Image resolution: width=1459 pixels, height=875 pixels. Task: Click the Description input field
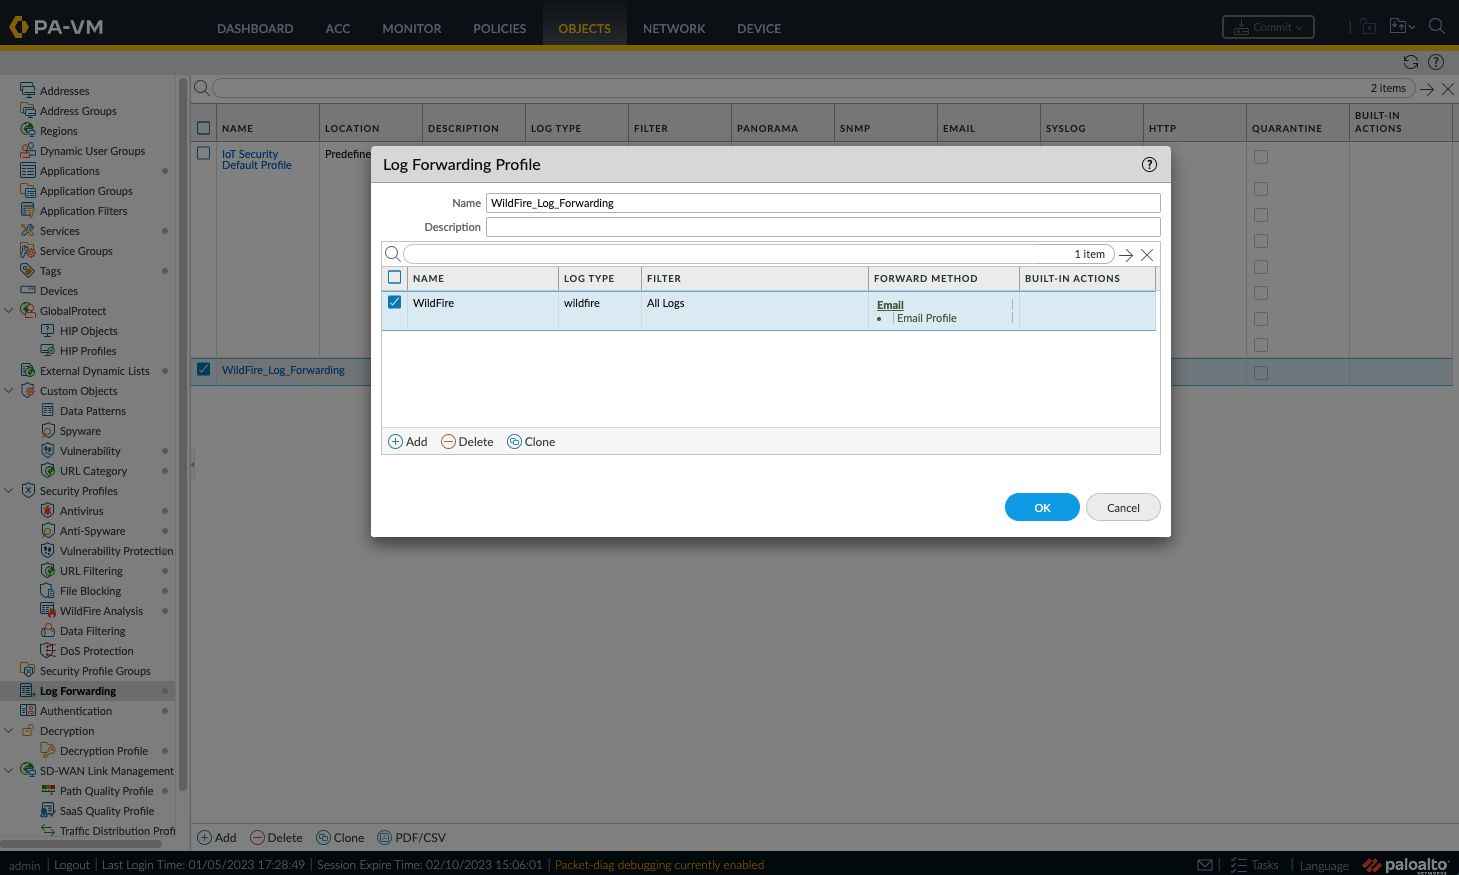[823, 227]
